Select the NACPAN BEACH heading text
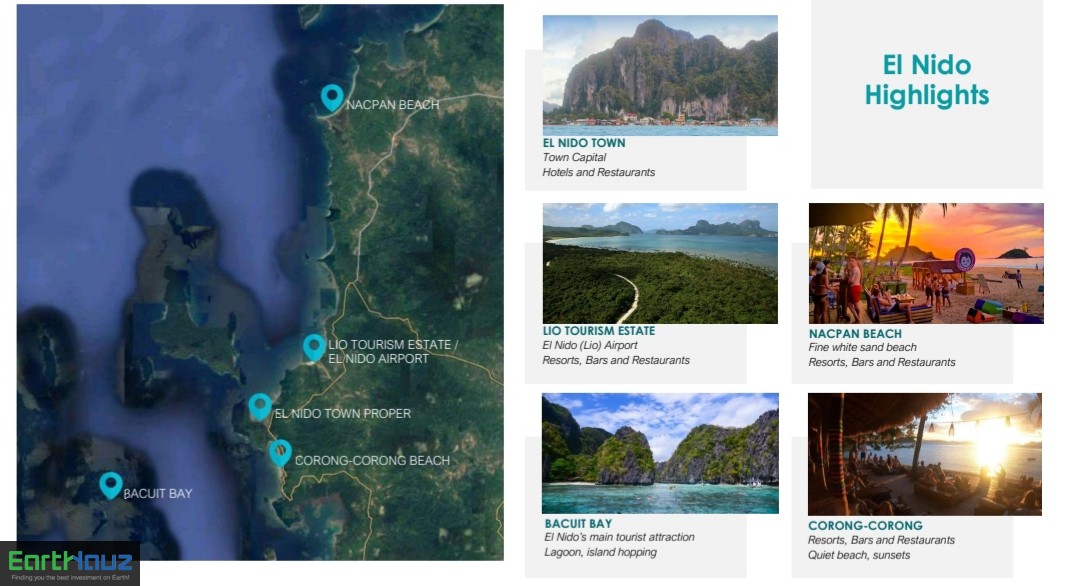 [x=855, y=334]
